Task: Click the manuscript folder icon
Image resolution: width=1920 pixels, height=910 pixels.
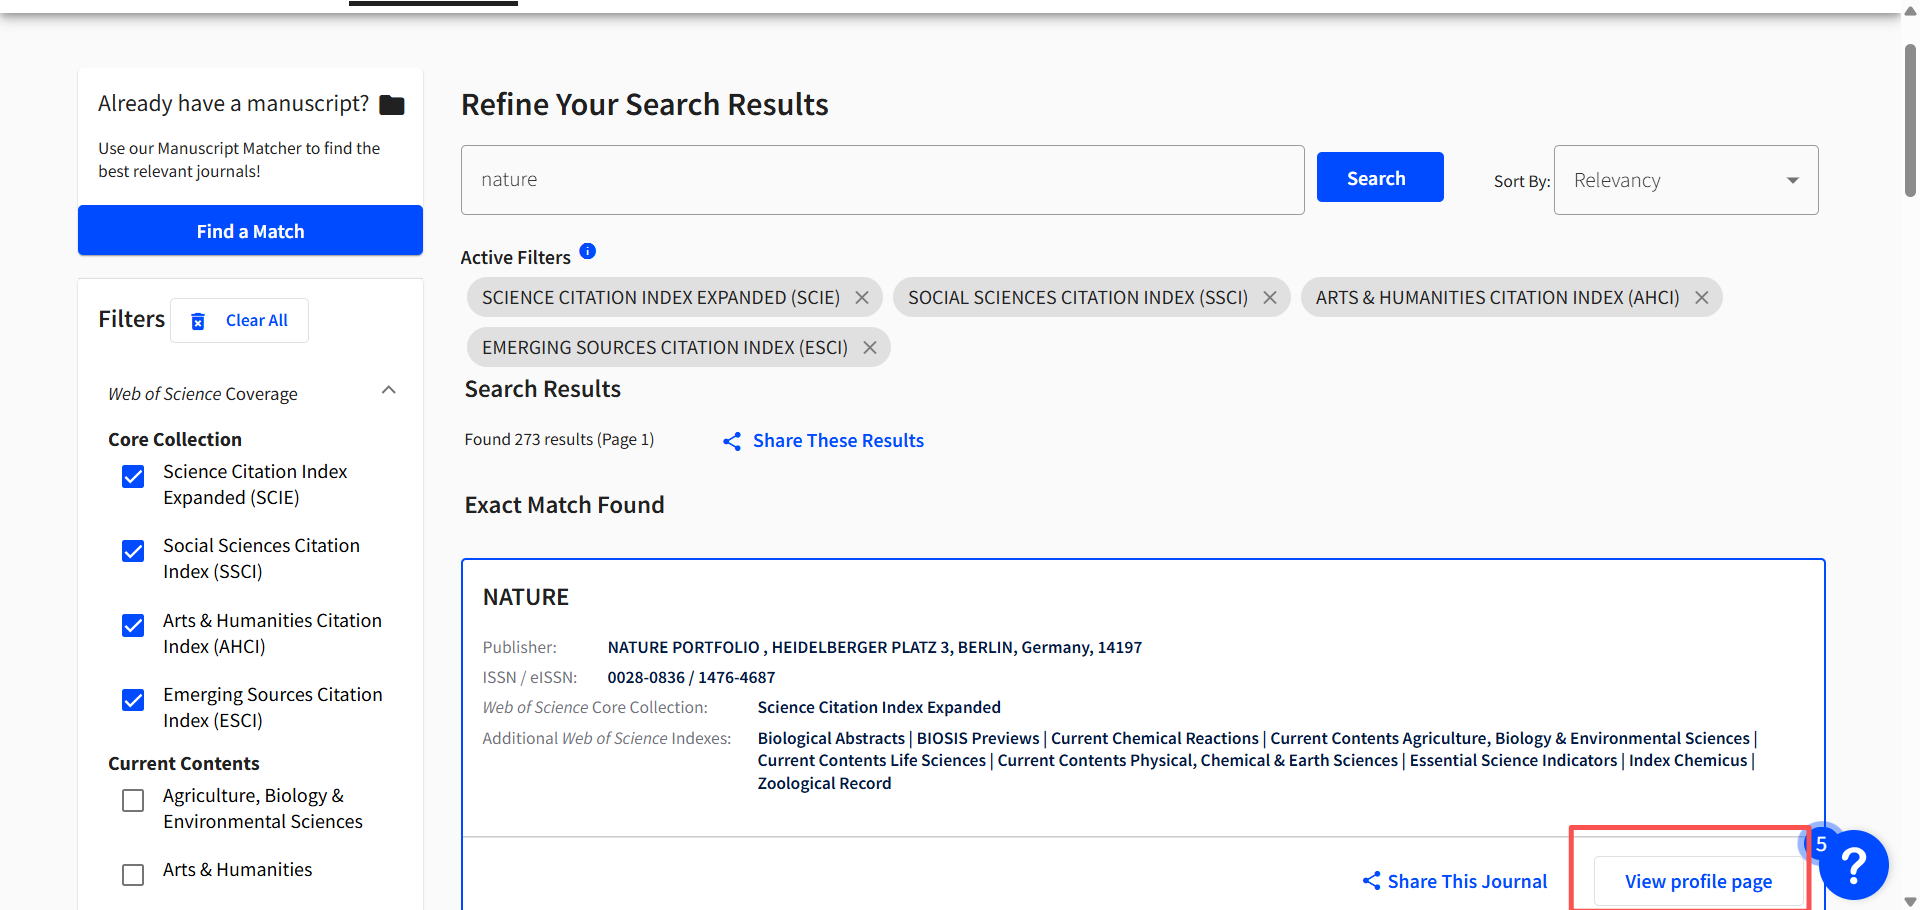Action: coord(392,105)
